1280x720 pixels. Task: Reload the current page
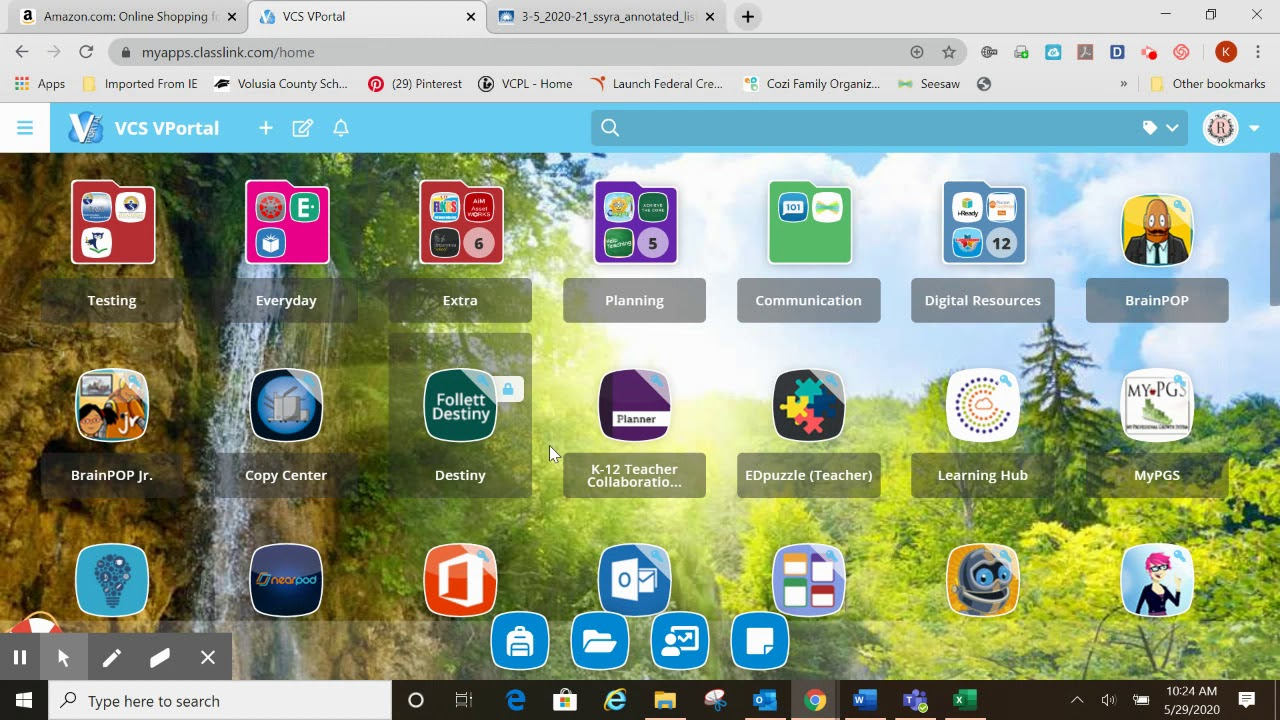(86, 52)
